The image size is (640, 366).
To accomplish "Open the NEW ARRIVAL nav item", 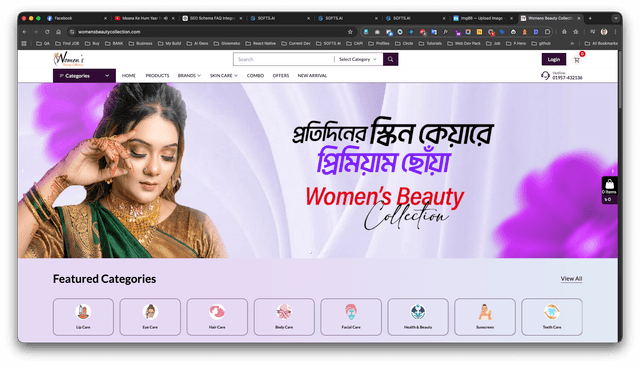I will coord(312,76).
